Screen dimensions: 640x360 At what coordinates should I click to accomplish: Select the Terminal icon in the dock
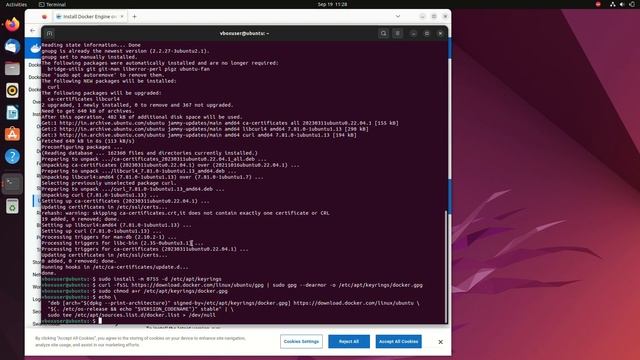coord(12,184)
